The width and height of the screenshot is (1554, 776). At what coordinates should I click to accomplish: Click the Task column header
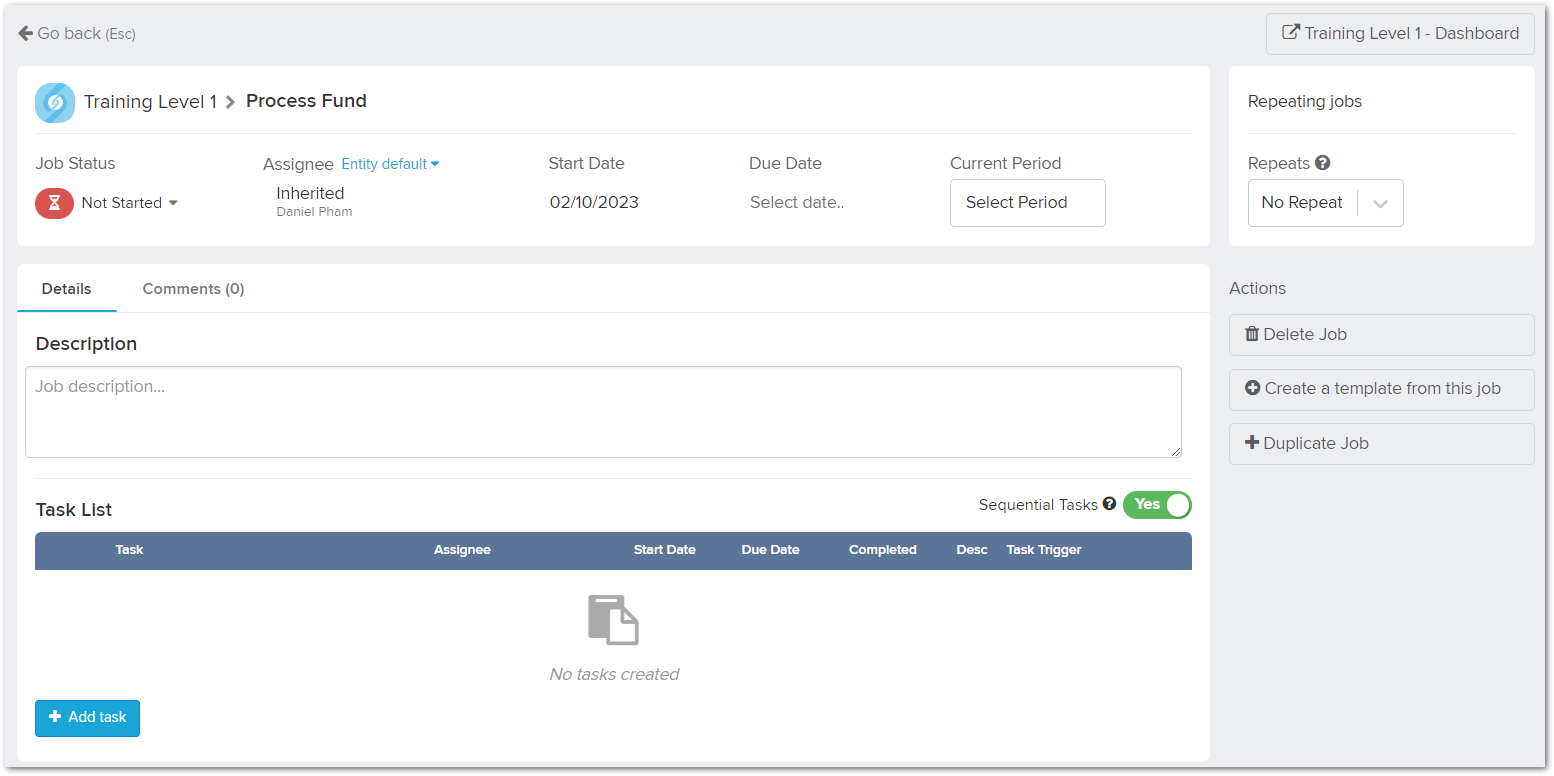(129, 550)
